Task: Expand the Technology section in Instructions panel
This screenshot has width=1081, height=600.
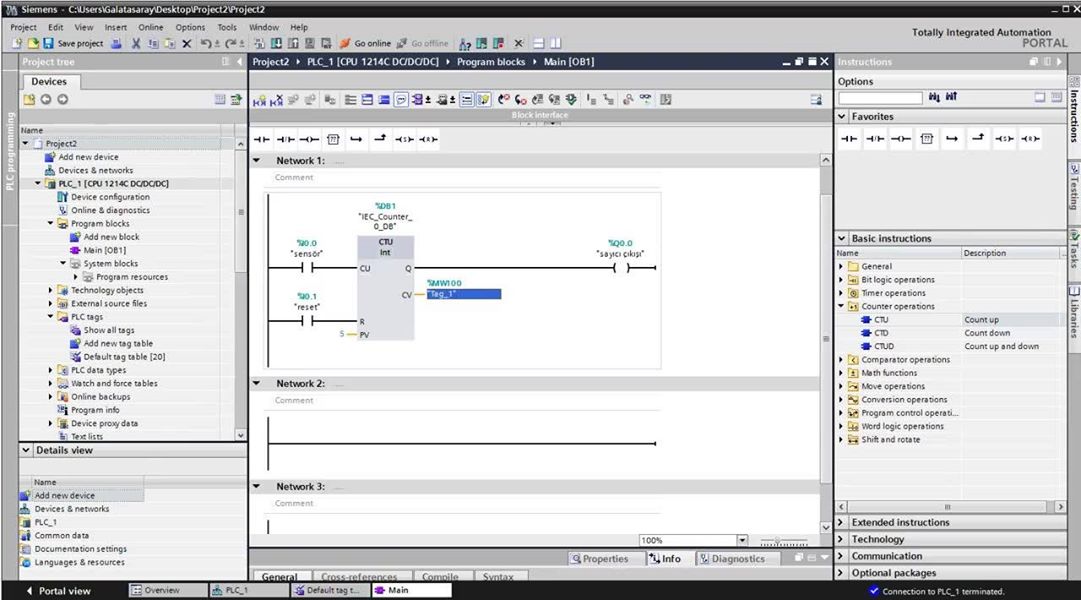Action: point(841,539)
